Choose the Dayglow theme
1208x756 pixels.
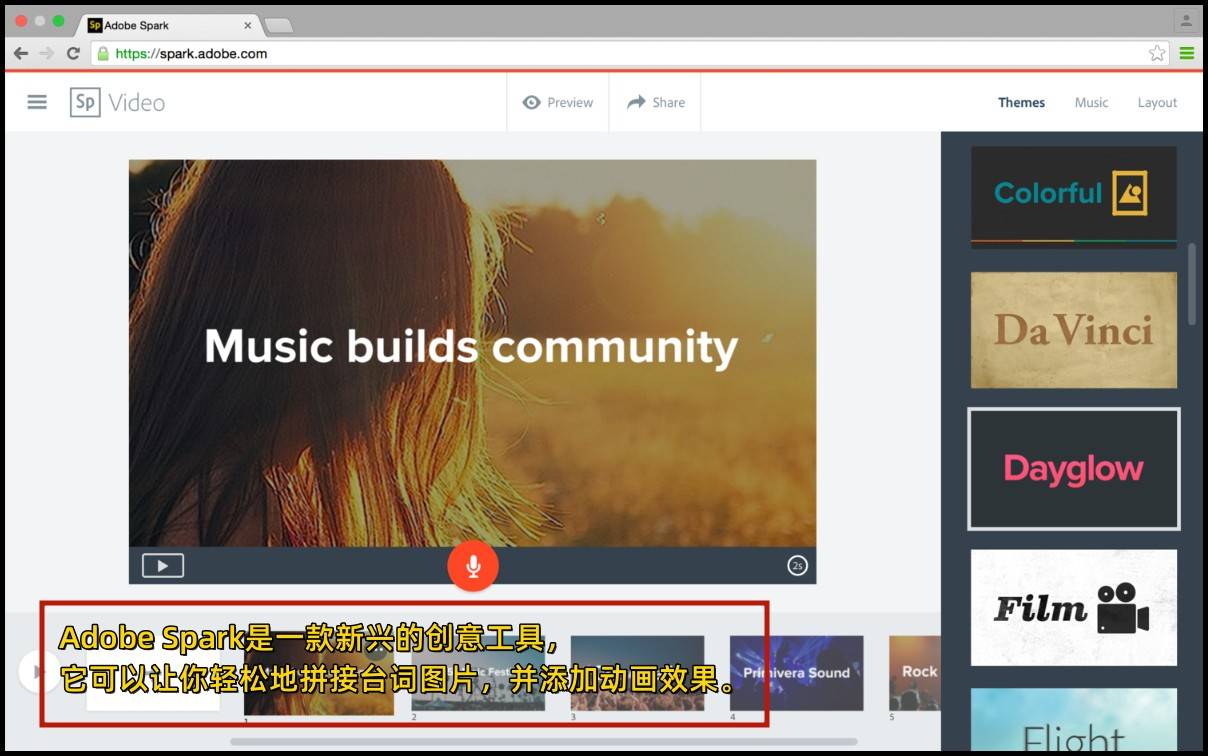[1073, 468]
